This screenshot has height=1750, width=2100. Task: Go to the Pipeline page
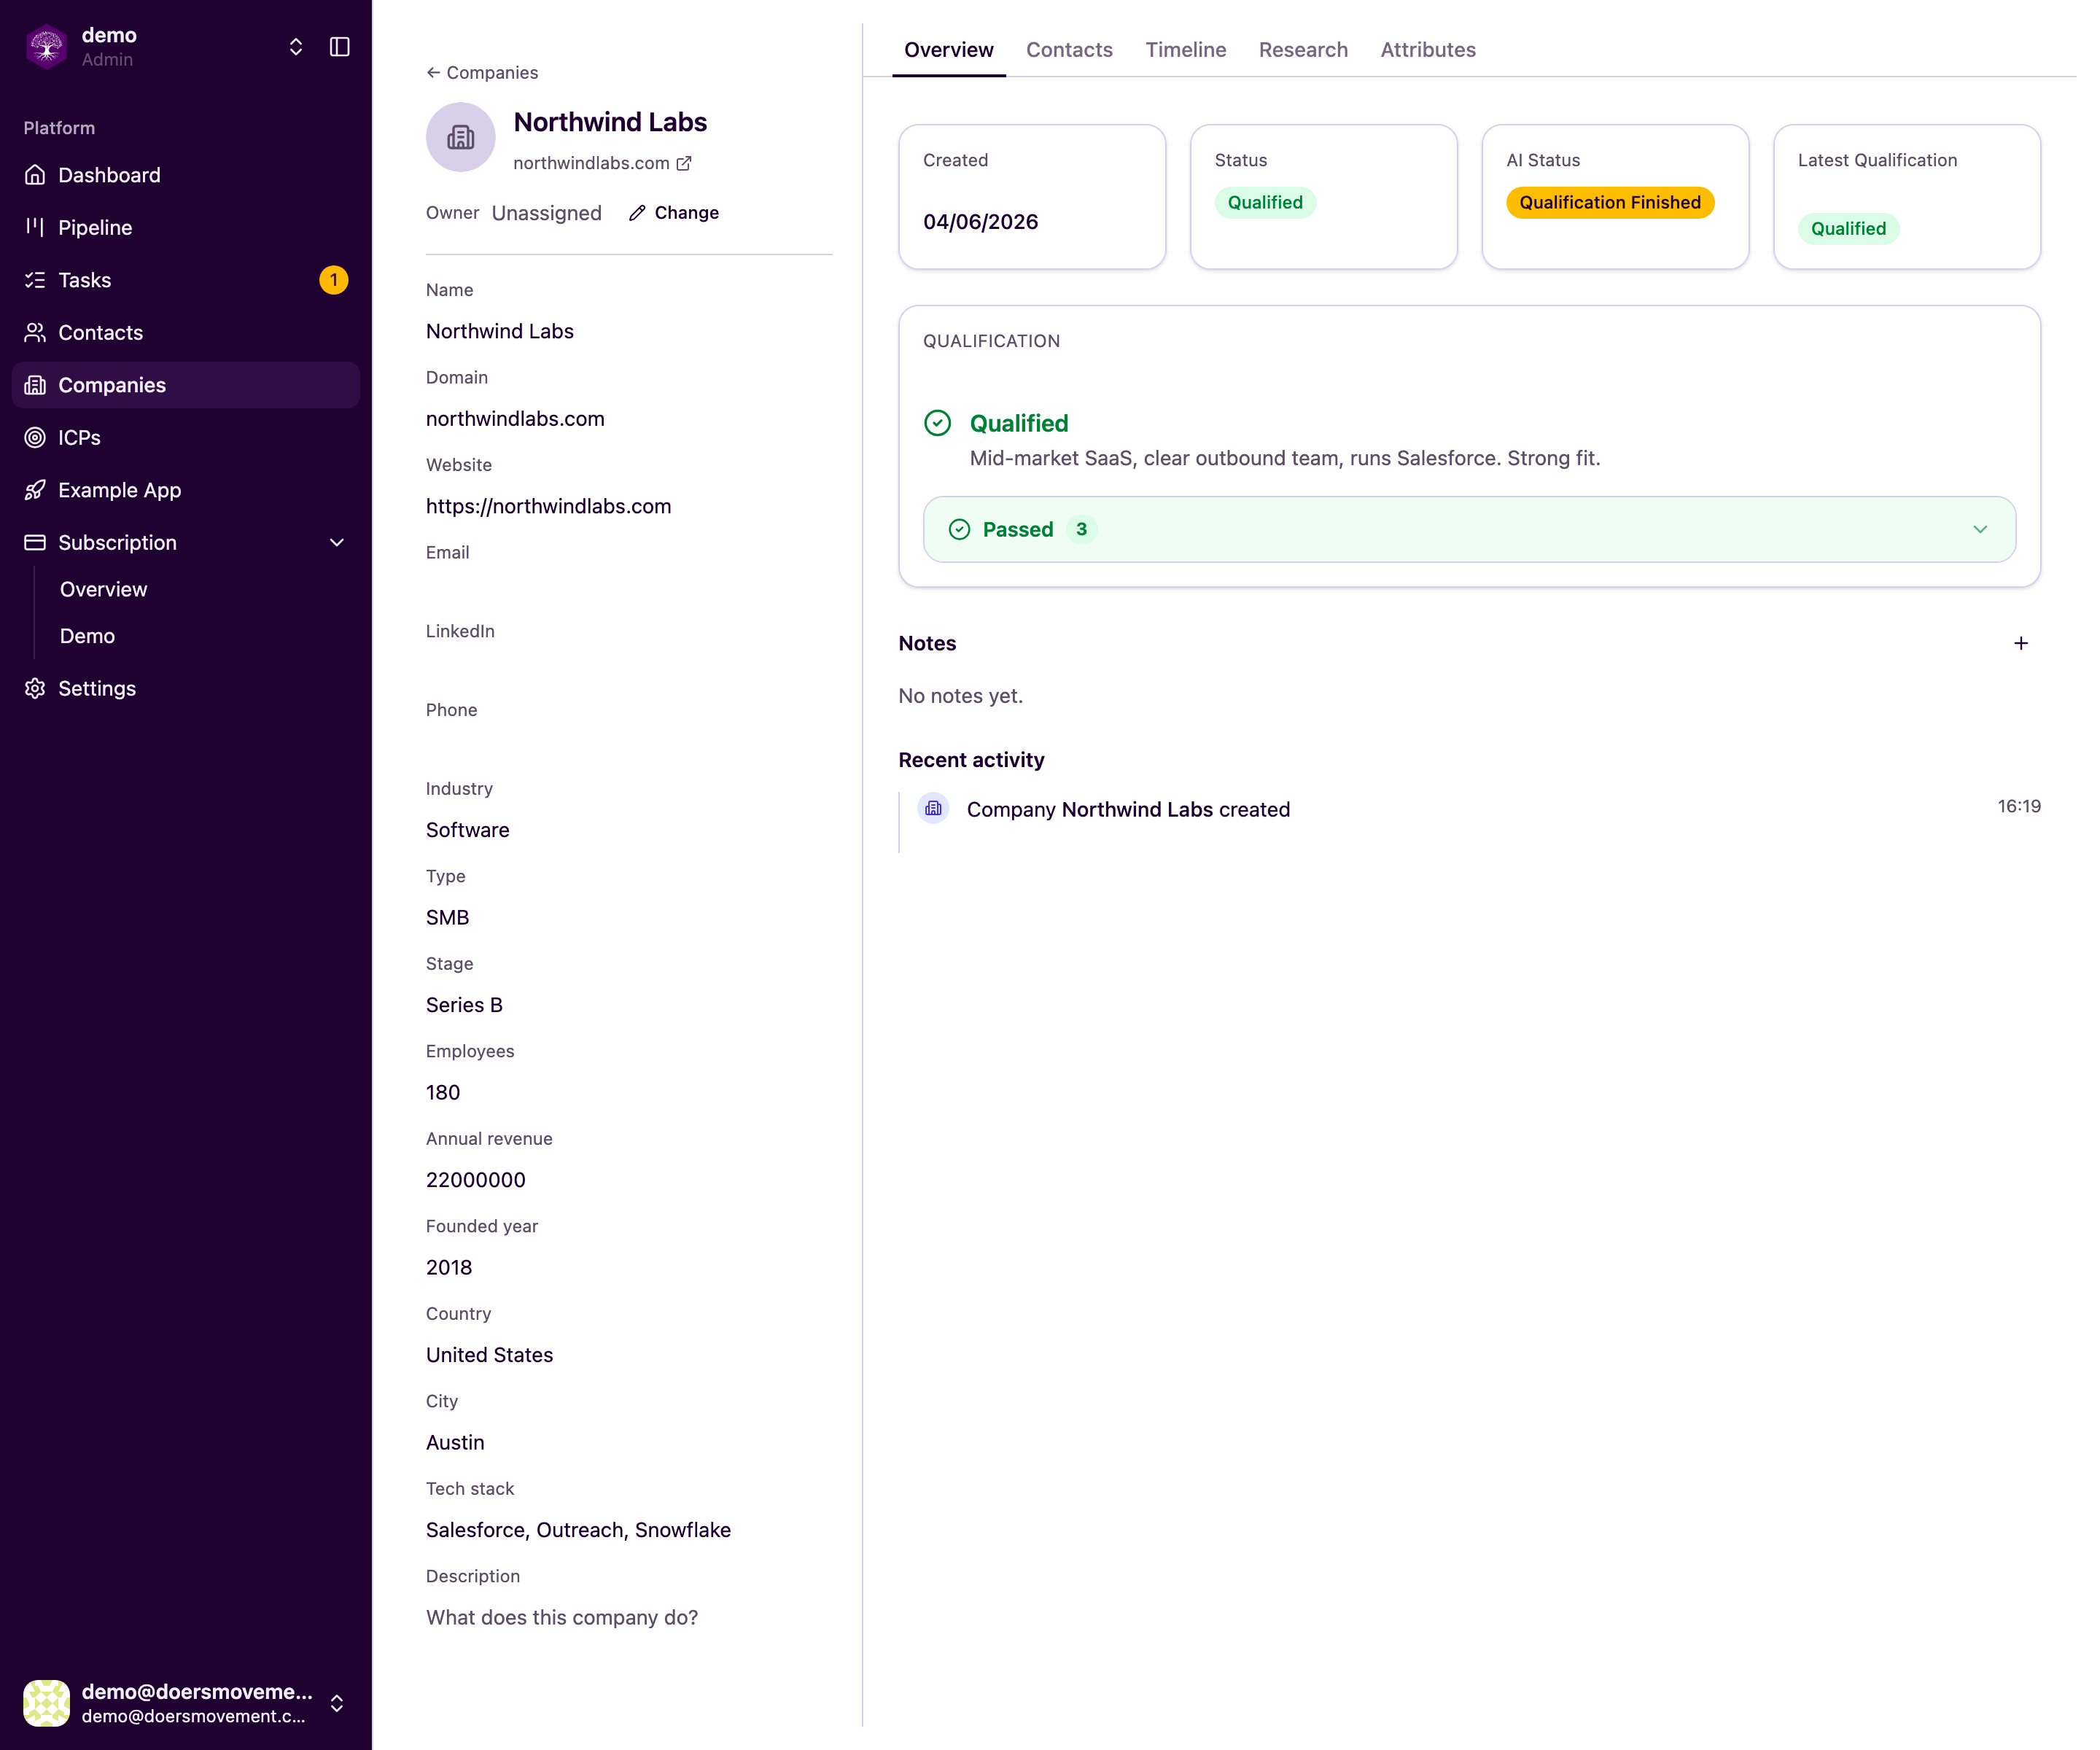tap(186, 228)
